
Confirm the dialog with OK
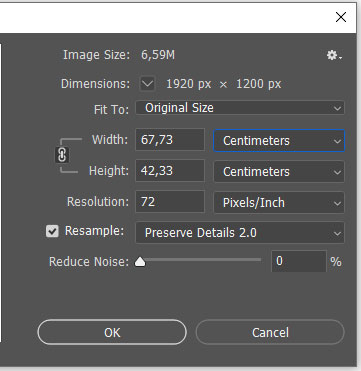pos(112,332)
